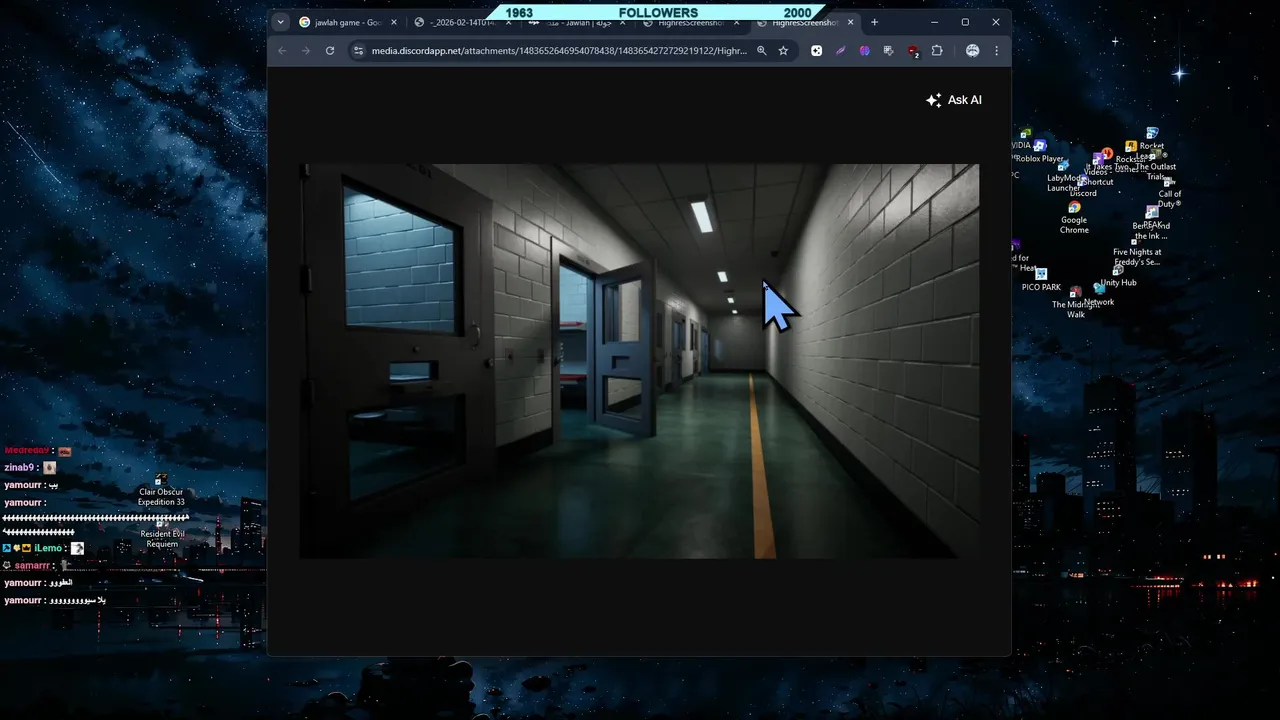Close the _2026-02-14T014 tab
This screenshot has height=720, width=1280.
(508, 22)
